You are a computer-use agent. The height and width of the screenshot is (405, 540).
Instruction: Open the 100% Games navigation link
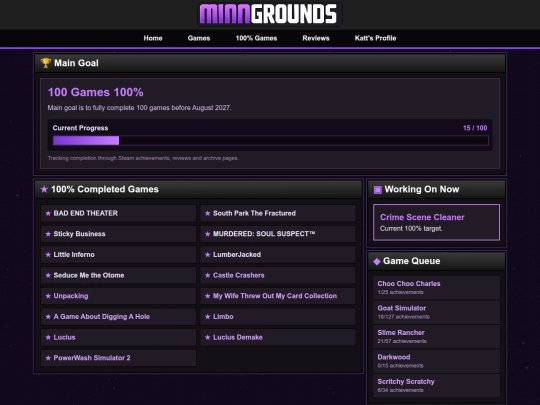256,38
